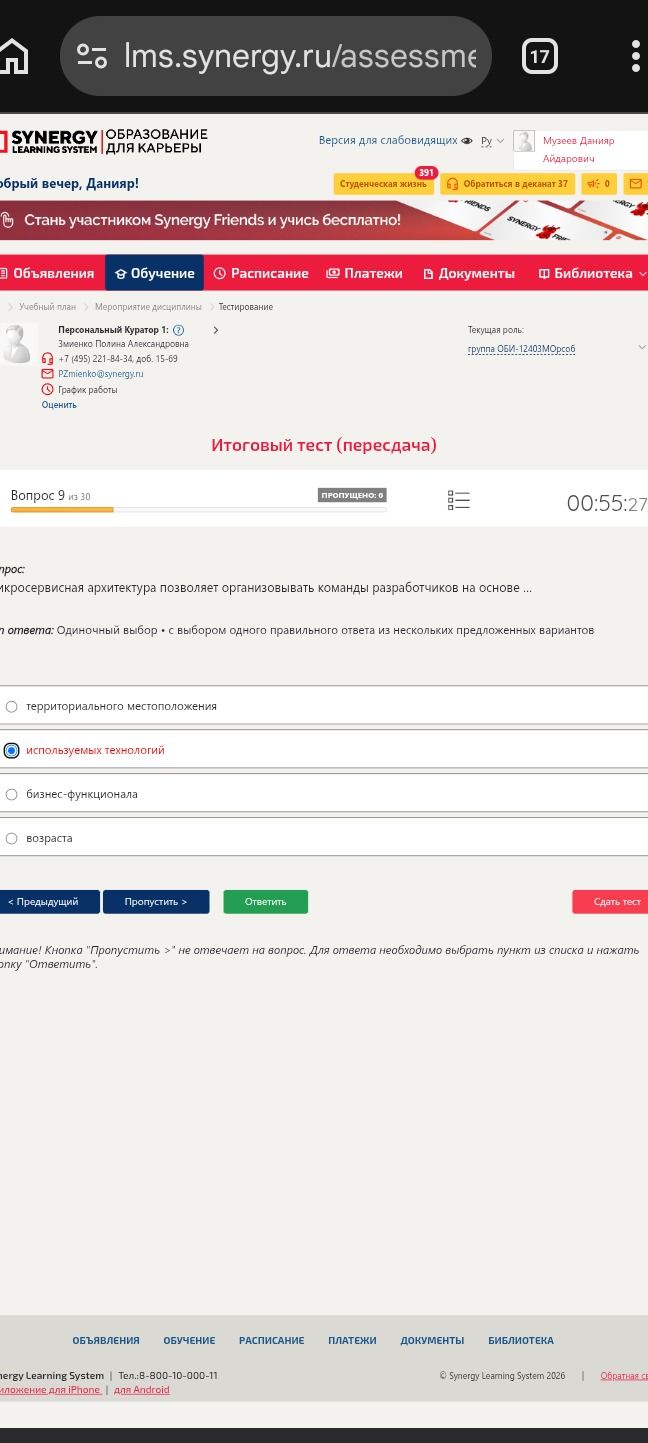Open the Платежи menu item
This screenshot has width=648, height=1443.
(x=364, y=273)
